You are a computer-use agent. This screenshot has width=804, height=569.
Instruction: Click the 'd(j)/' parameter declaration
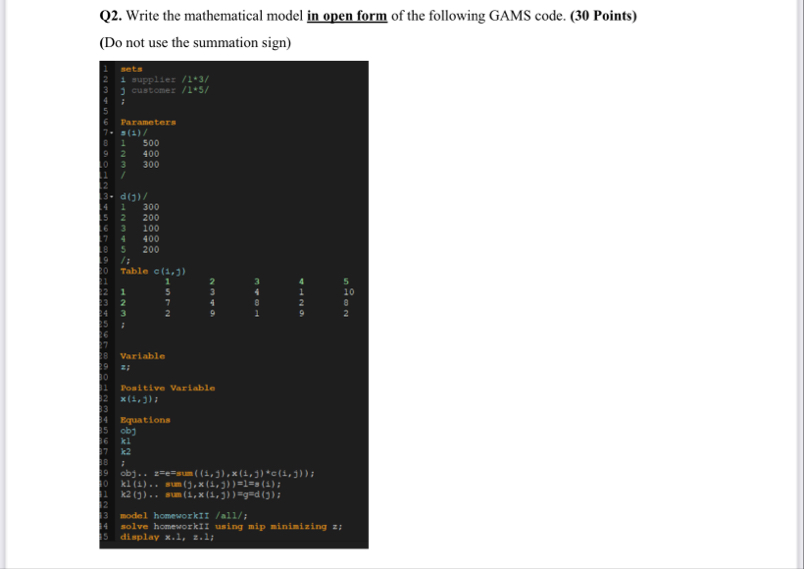point(134,196)
